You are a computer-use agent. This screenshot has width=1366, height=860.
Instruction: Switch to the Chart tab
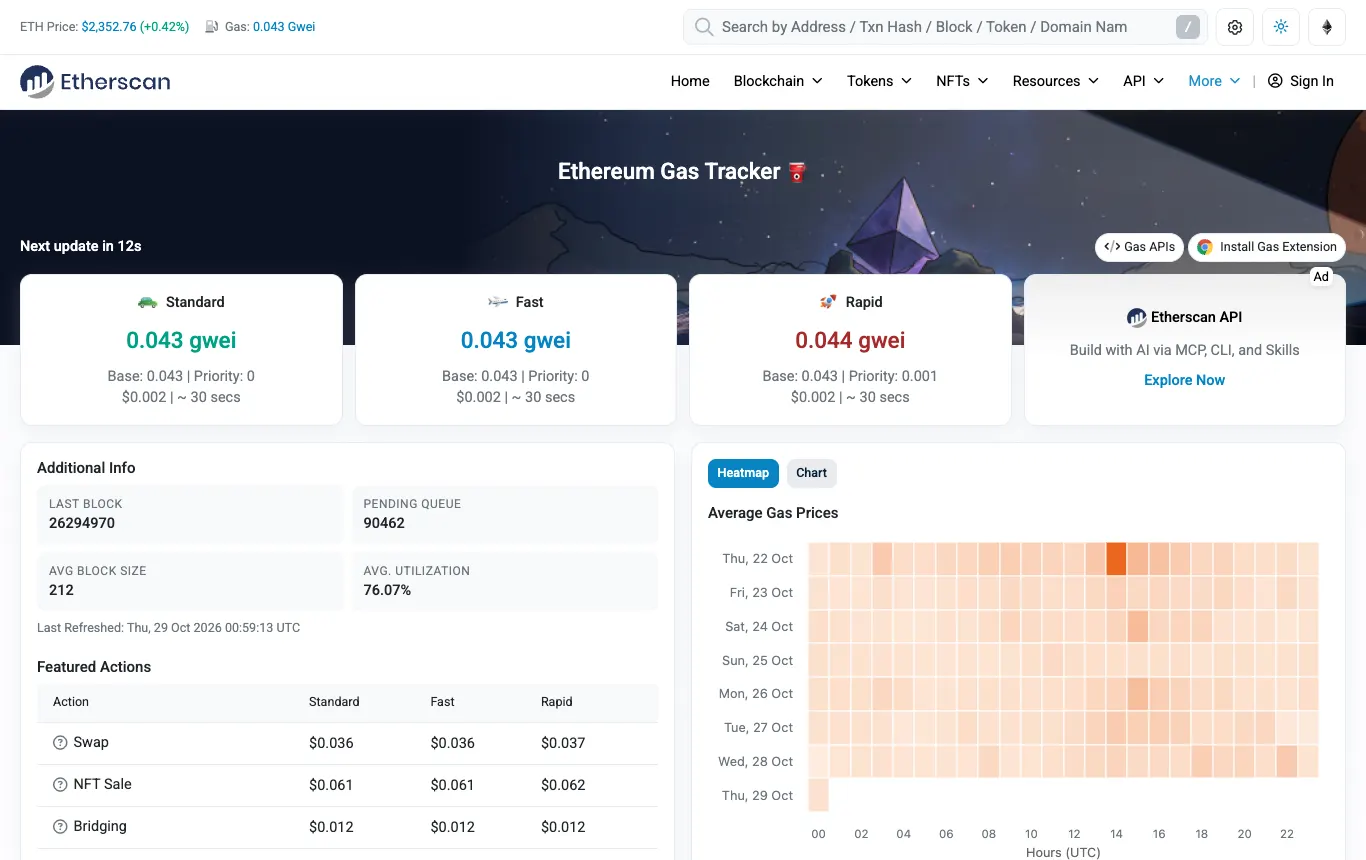(812, 473)
